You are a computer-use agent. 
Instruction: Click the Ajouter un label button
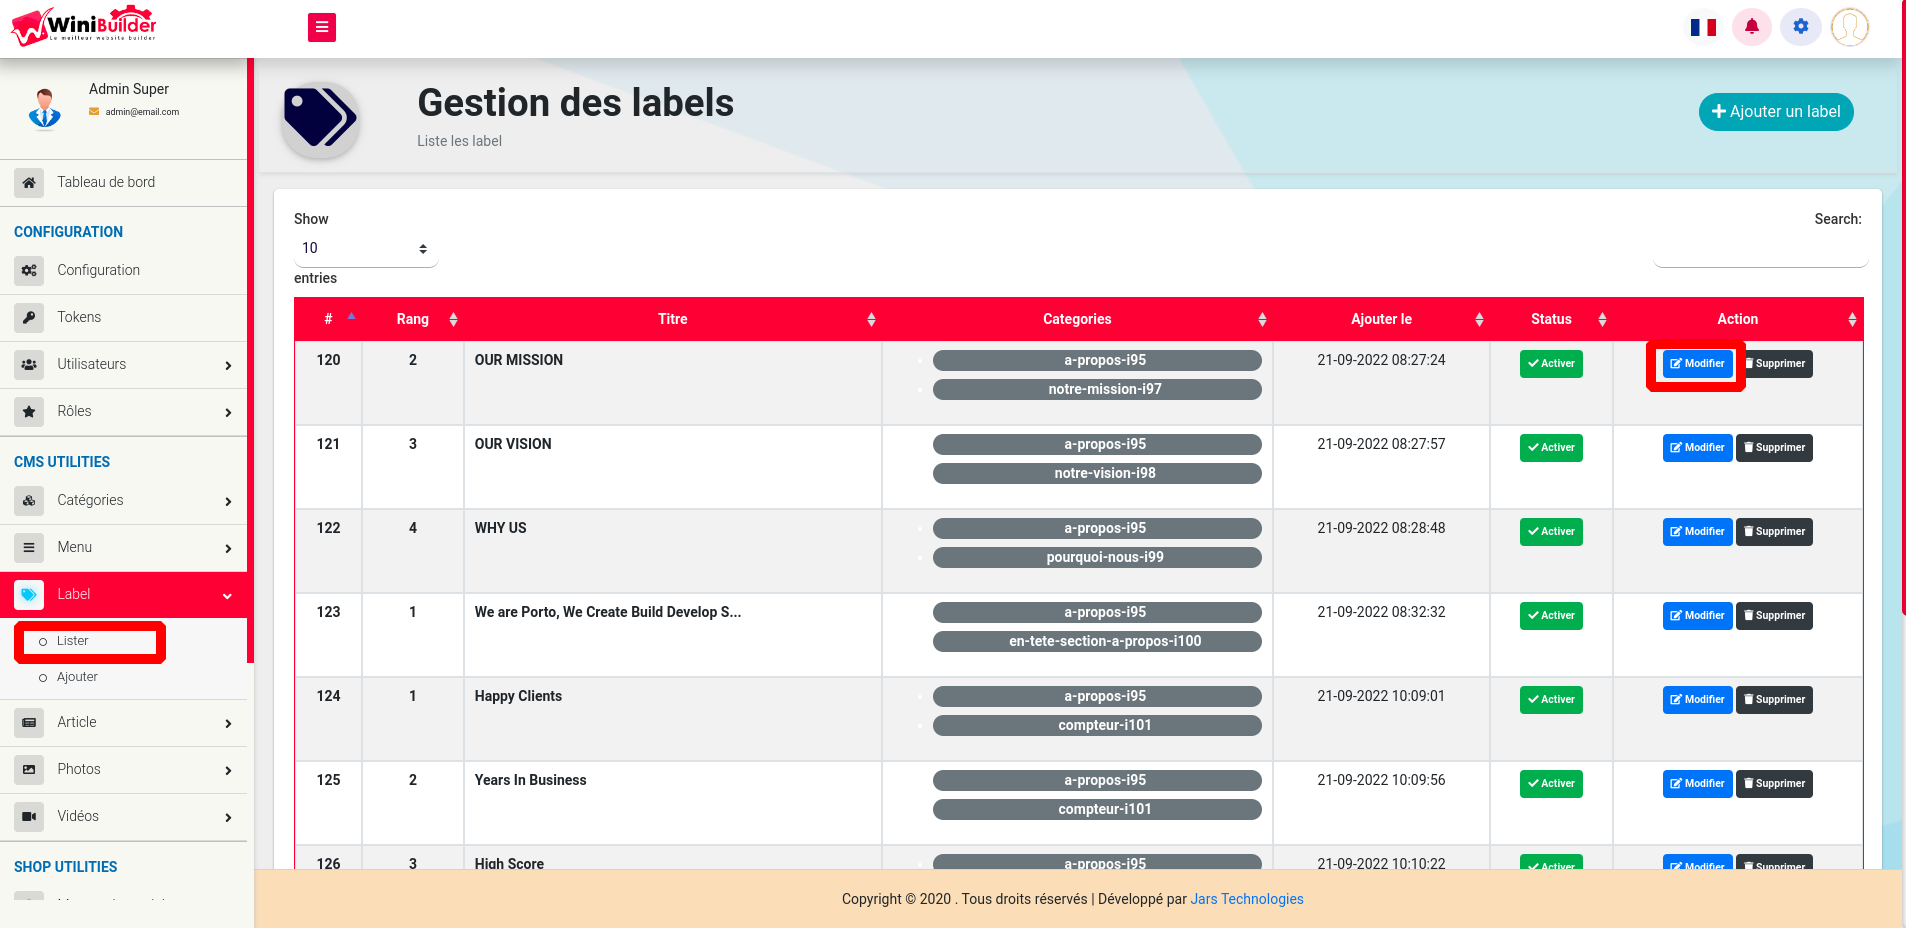(x=1776, y=112)
